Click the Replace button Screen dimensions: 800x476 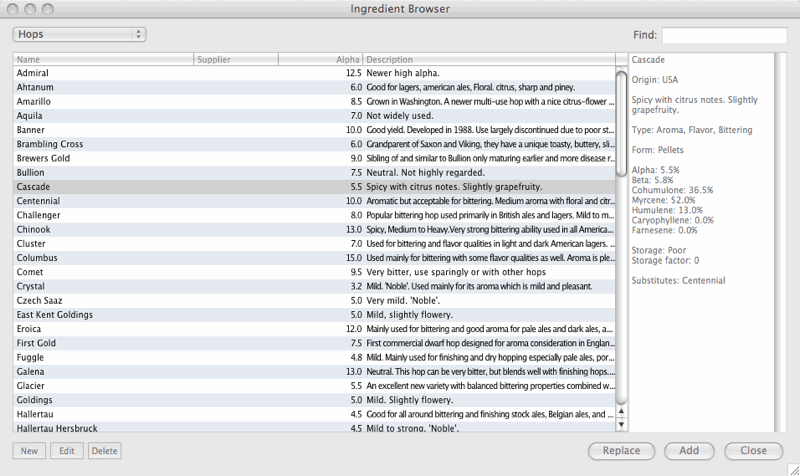tap(621, 450)
